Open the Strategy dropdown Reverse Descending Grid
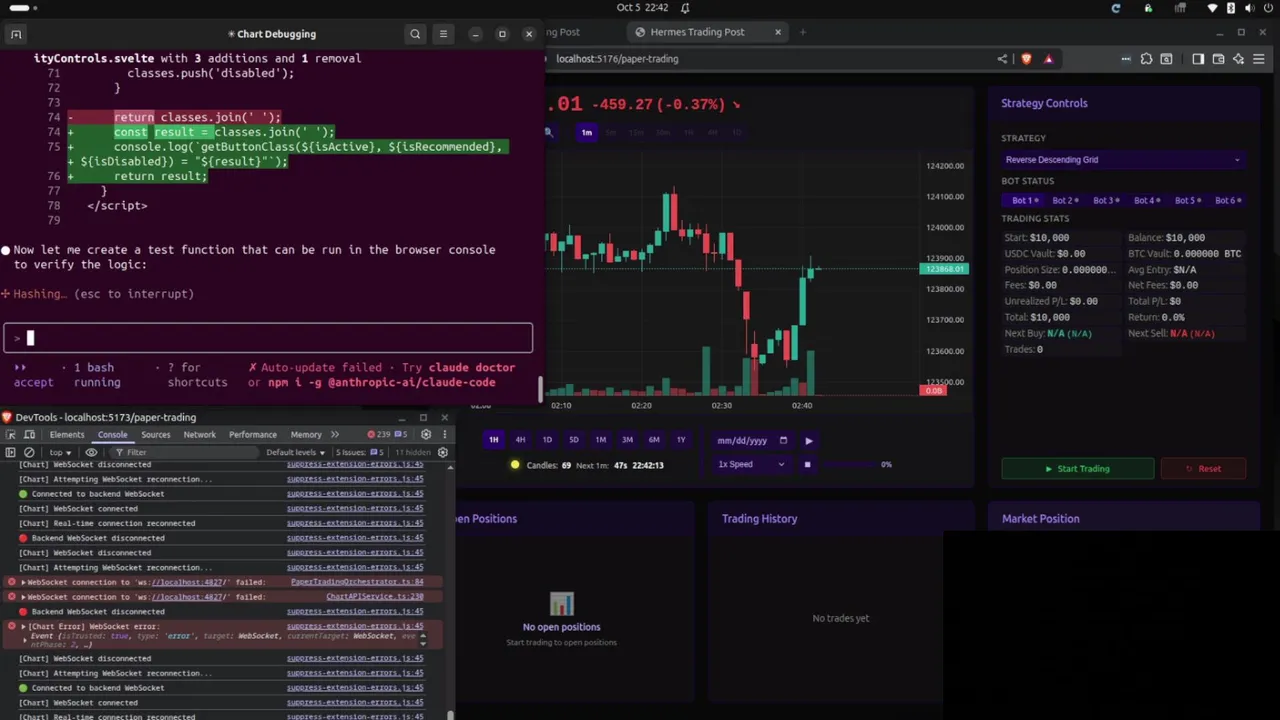The image size is (1280, 720). coord(1122,160)
